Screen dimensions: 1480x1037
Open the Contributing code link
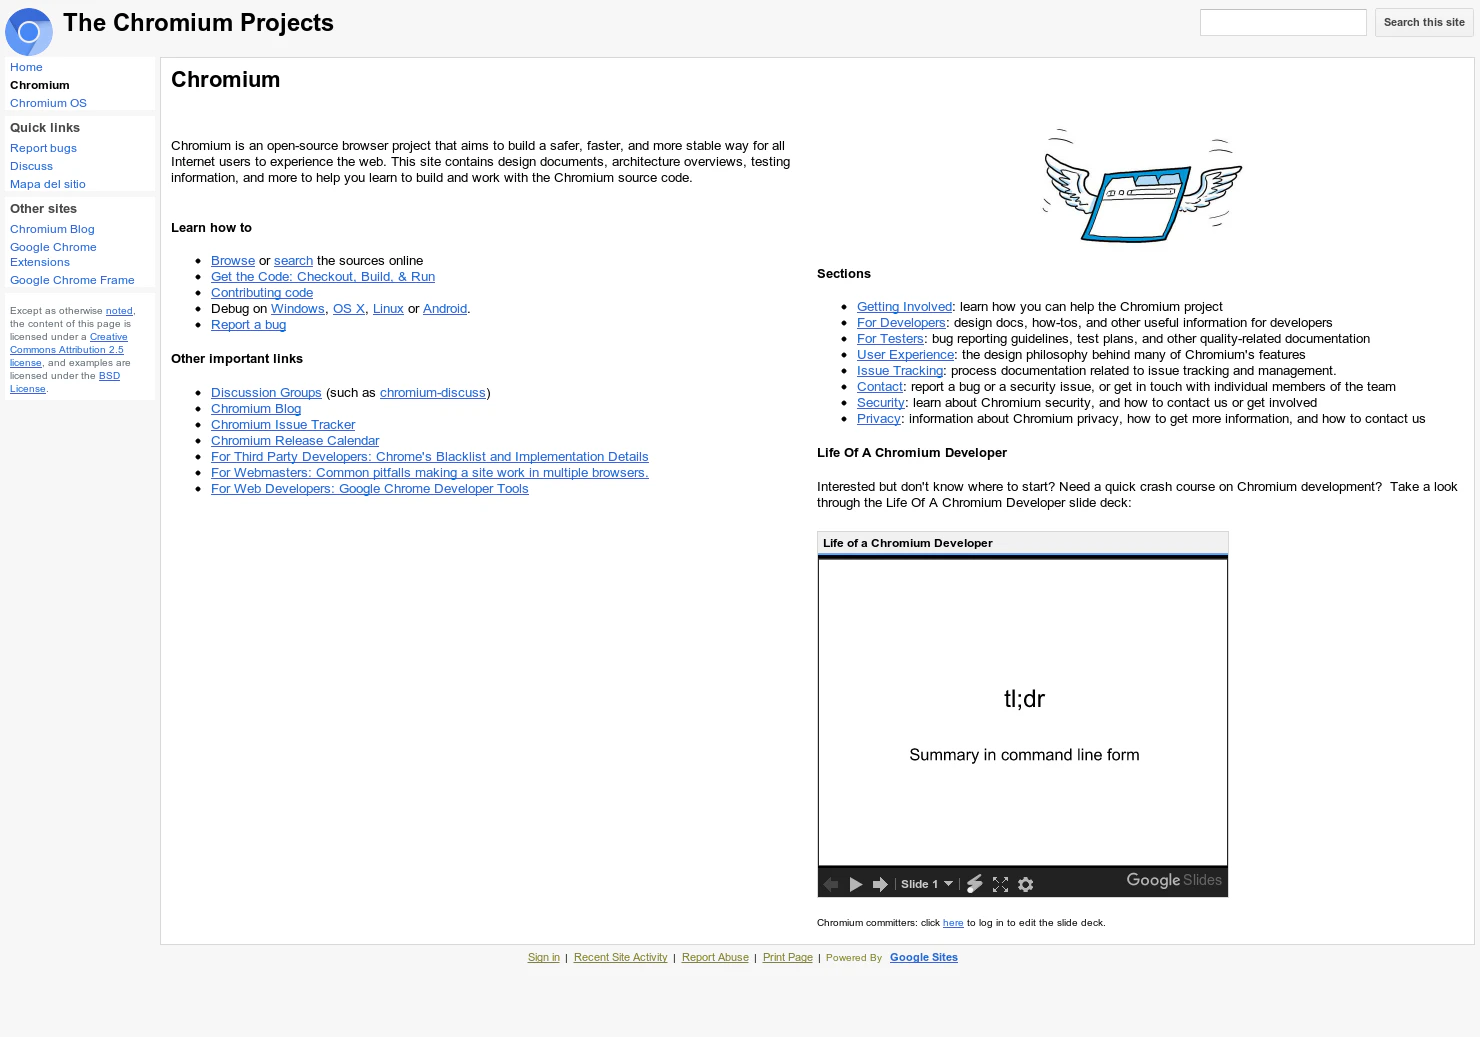tap(262, 293)
